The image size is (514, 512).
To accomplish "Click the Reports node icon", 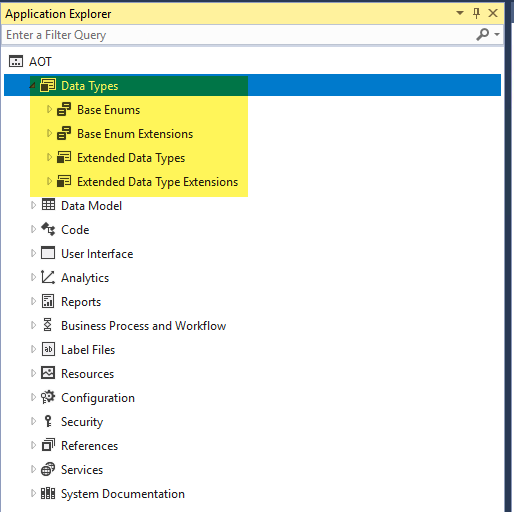I will click(48, 301).
